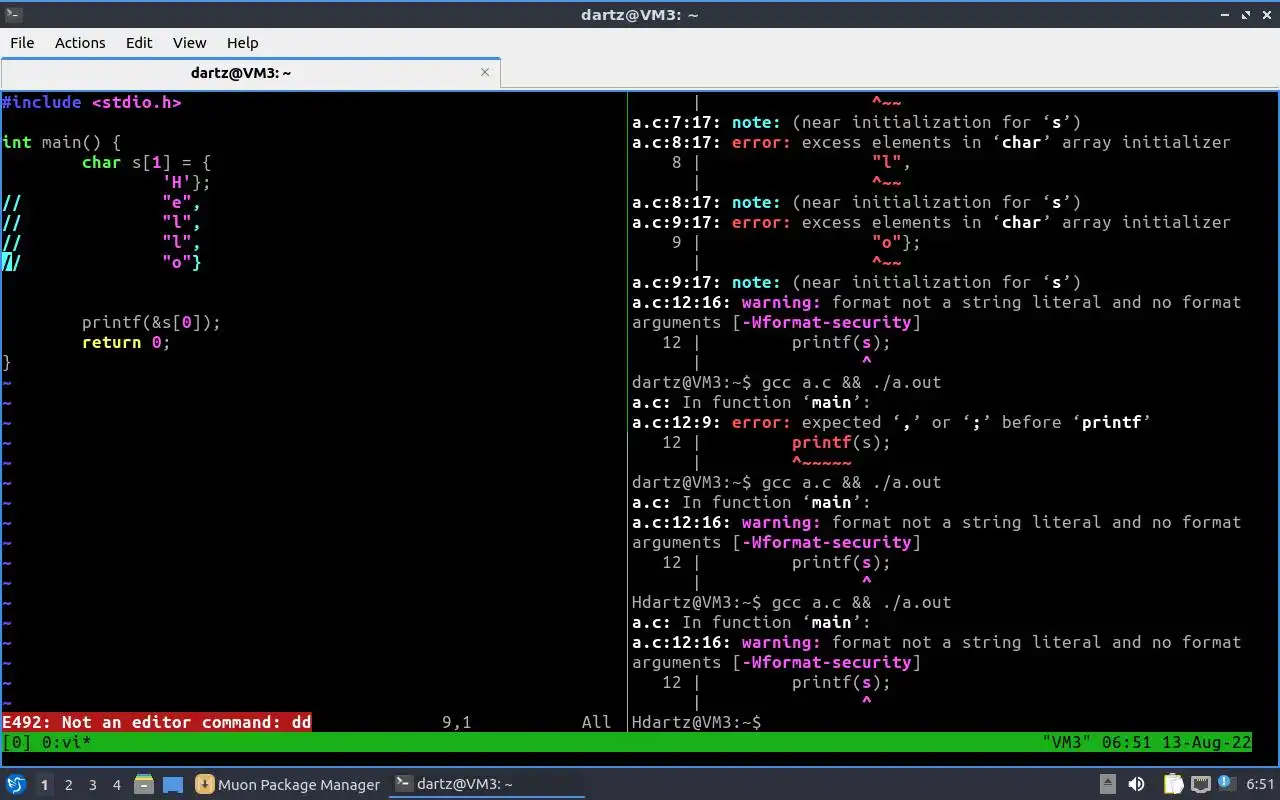
Task: Switch to virtual desktop 3
Action: (93, 785)
